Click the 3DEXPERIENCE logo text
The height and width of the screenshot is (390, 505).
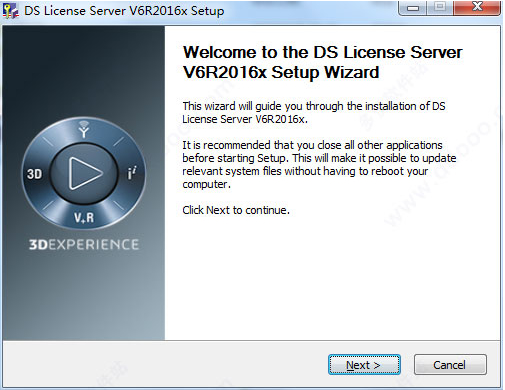pos(84,244)
